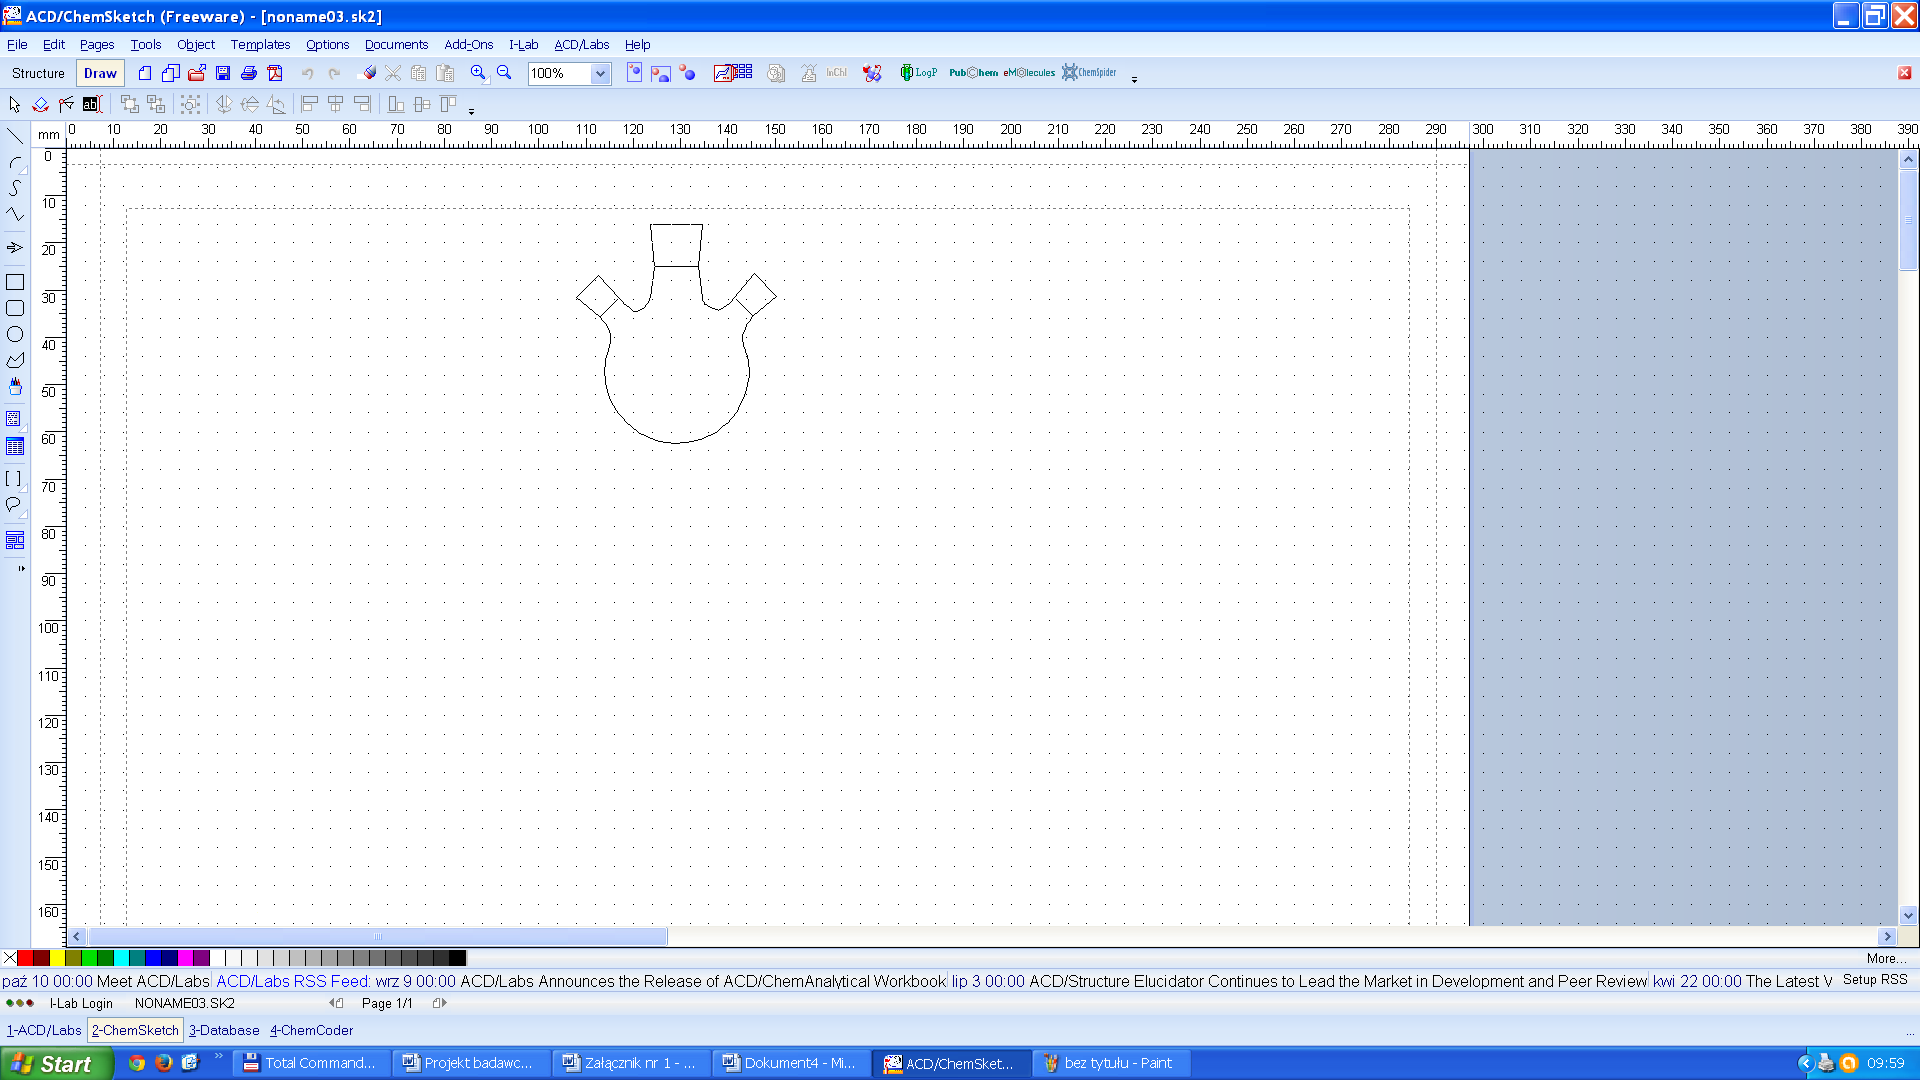The image size is (1920, 1080).
Task: Click the vertical scrollbar down arrow
Action: tap(1908, 914)
